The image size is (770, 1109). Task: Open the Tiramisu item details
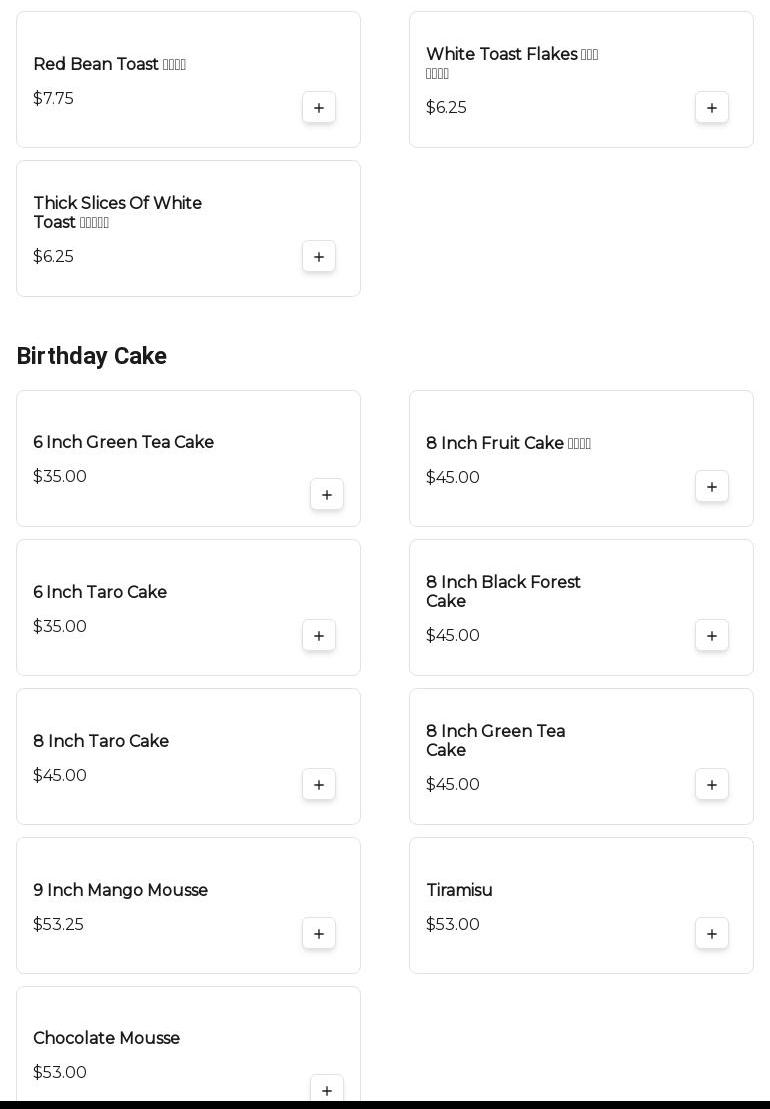459,890
